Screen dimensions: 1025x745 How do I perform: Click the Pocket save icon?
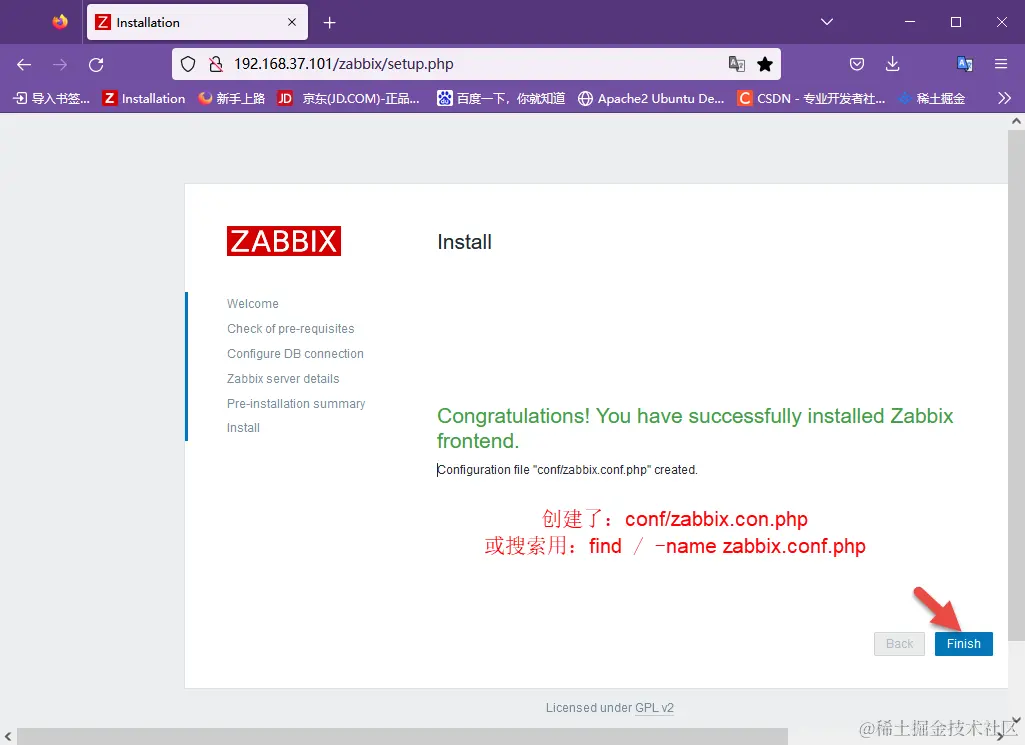point(857,63)
